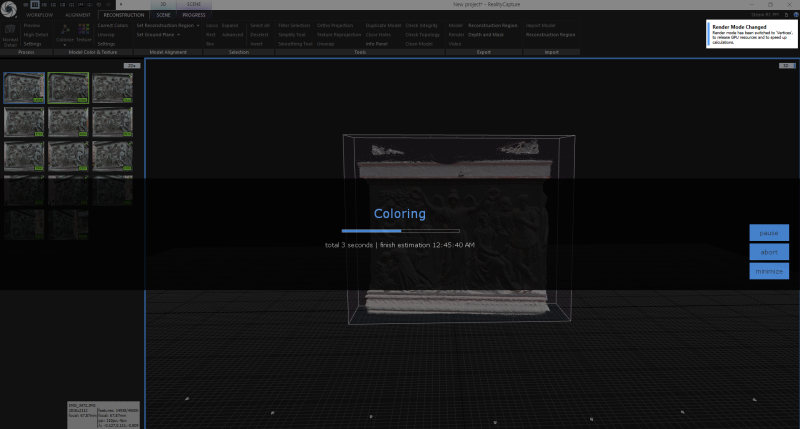The height and width of the screenshot is (429, 800).
Task: Click Video export
Action: click(x=455, y=44)
